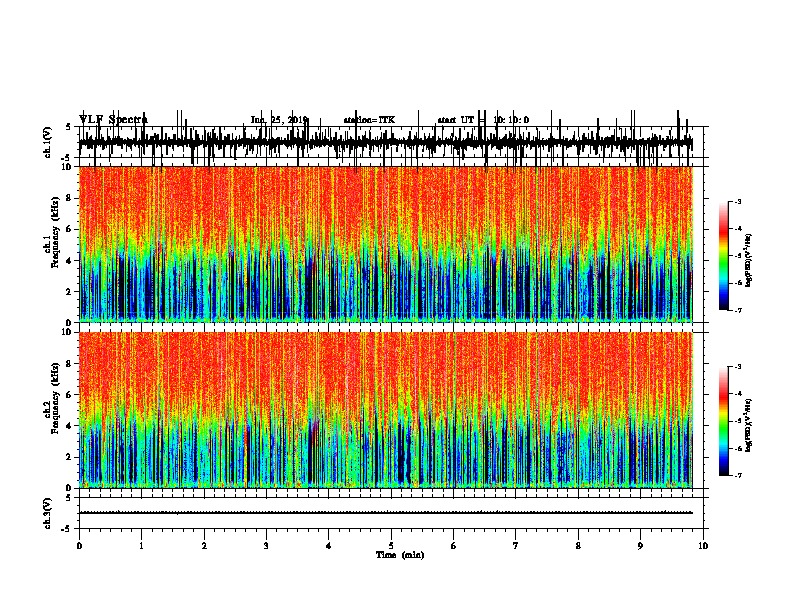Click the ch.2 spectrogram panel
The image size is (792, 612).
coord(385,410)
